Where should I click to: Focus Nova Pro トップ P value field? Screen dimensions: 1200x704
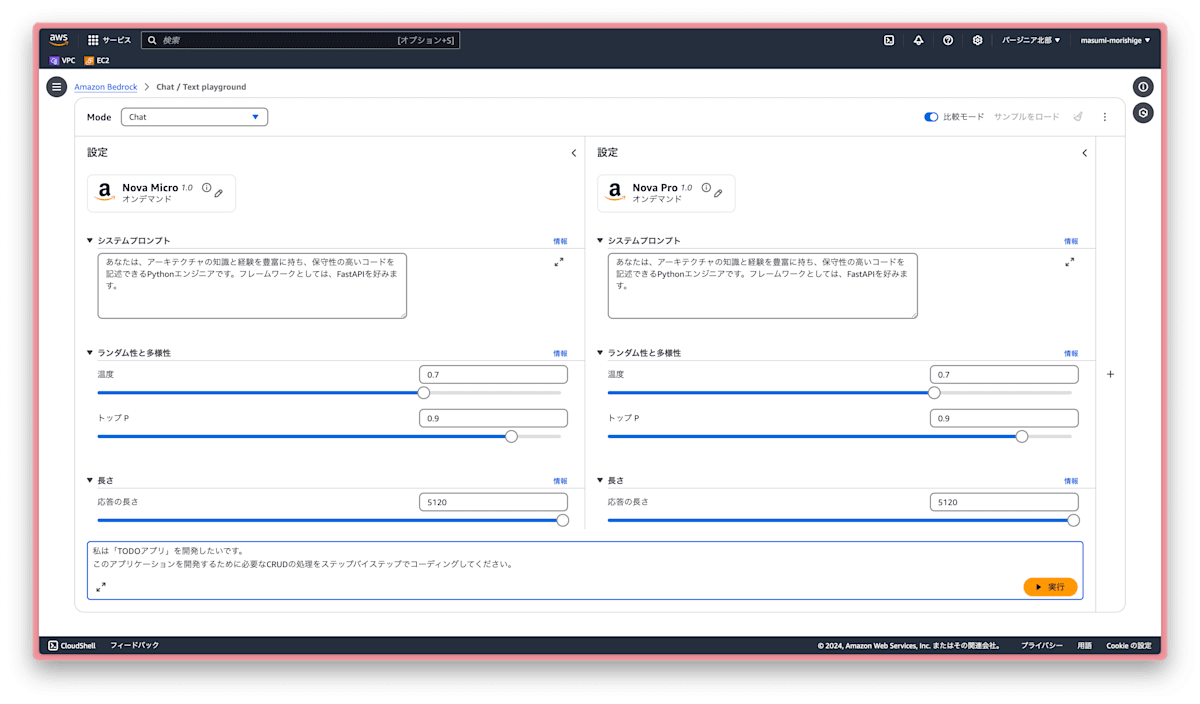[1004, 418]
